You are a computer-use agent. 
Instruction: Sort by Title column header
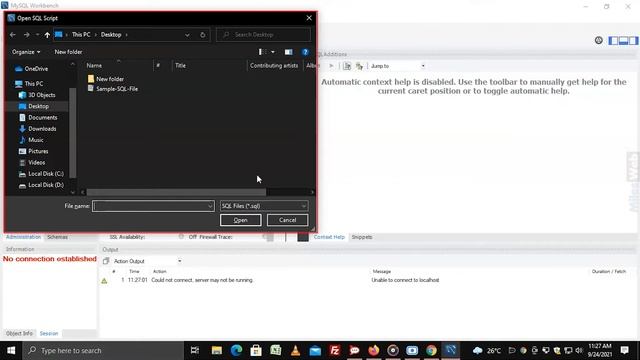180,66
